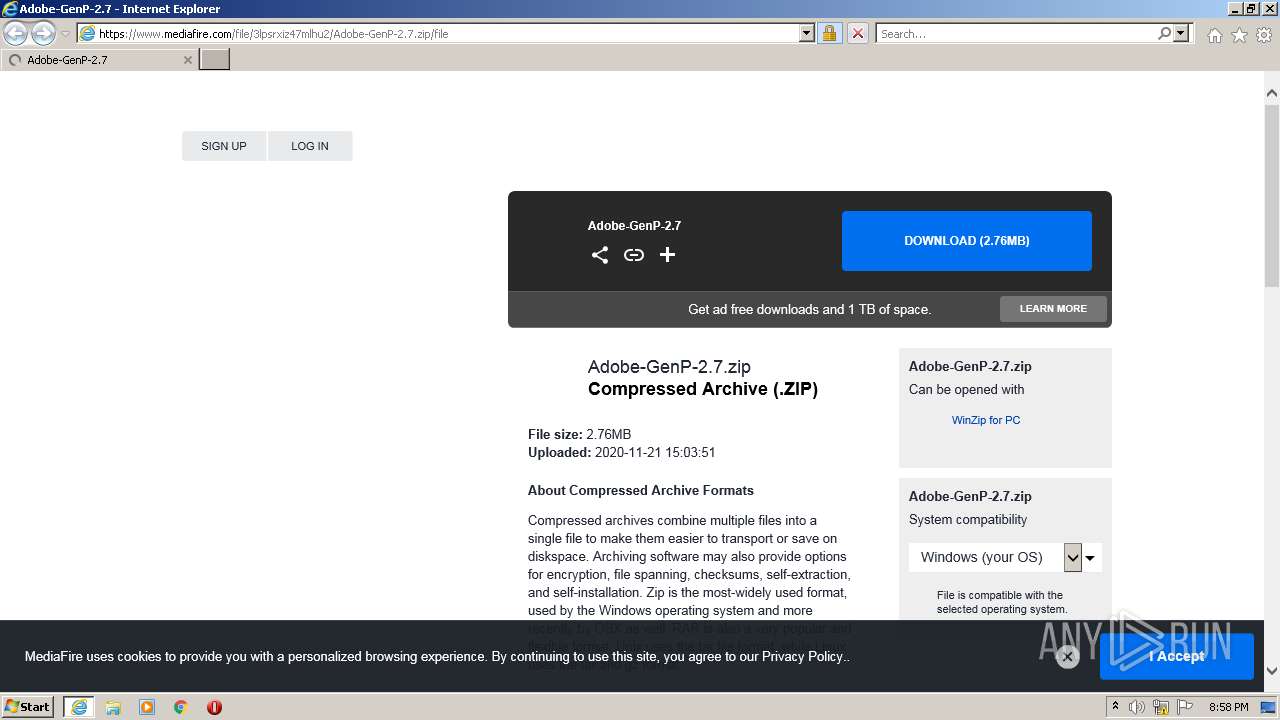Stop loading with the X button
Screen dimensions: 1280x720
(x=858, y=33)
